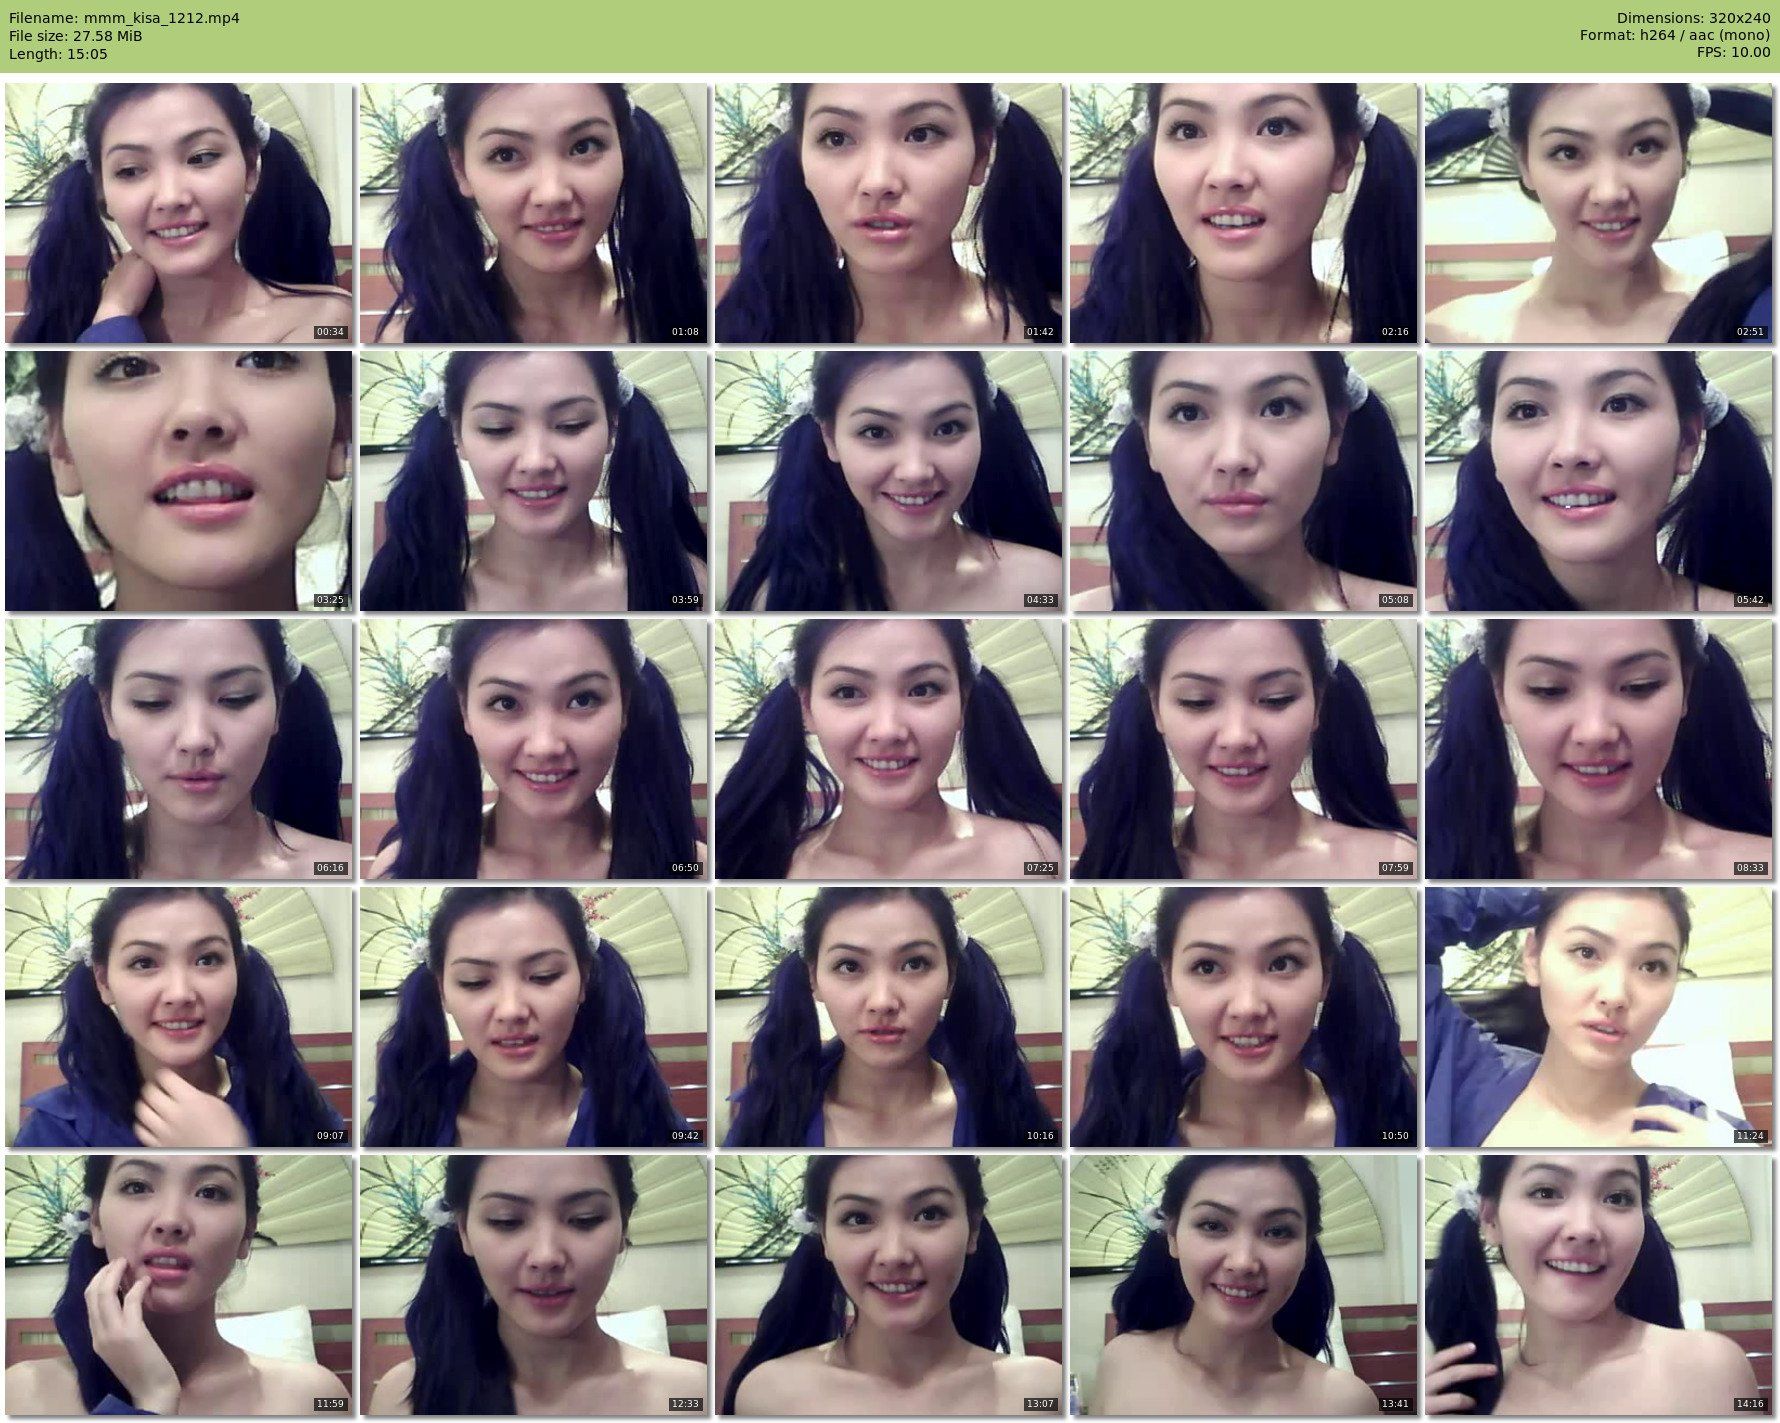Screen dimensions: 1780x1423
Task: Open the thumbnail timestamped 03:59
Action: pos(533,481)
